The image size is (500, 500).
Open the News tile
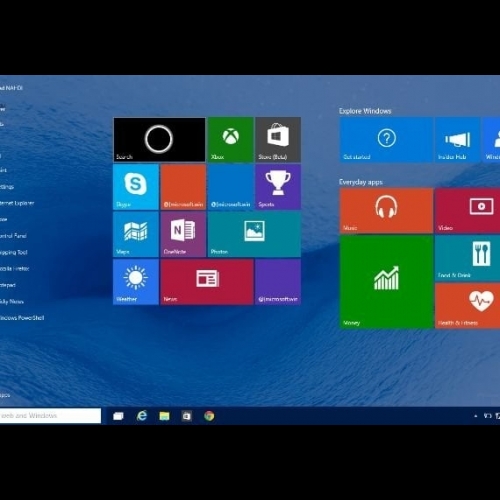pos(207,282)
